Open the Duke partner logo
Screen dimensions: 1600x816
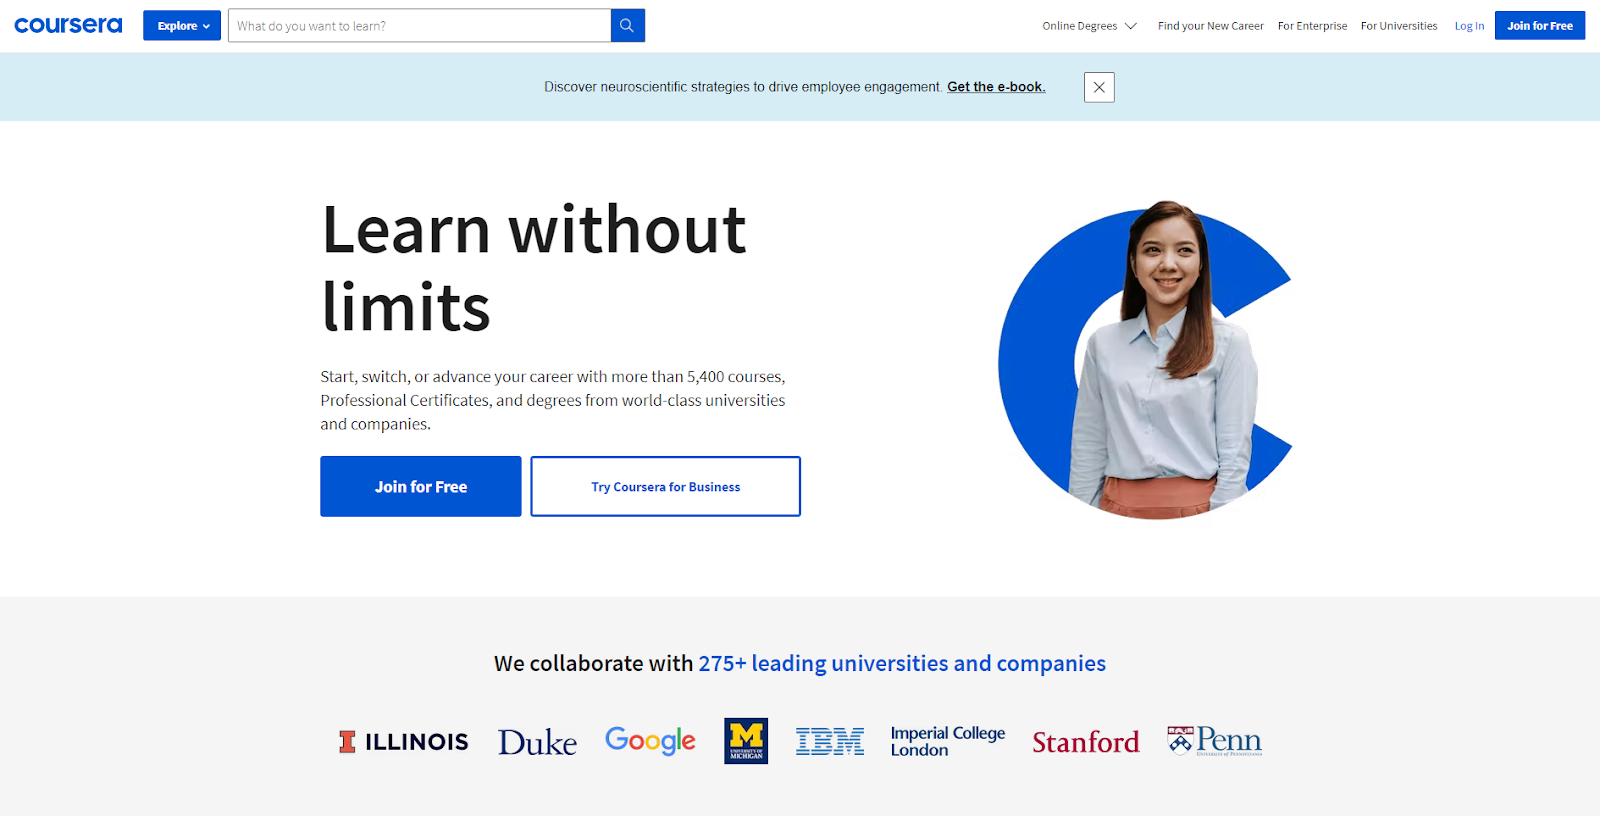click(x=537, y=742)
